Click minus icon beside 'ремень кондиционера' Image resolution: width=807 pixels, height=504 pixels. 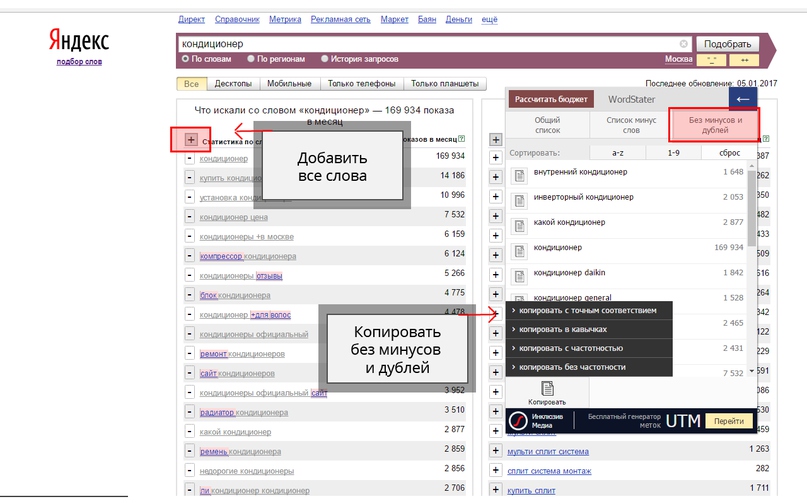189,451
